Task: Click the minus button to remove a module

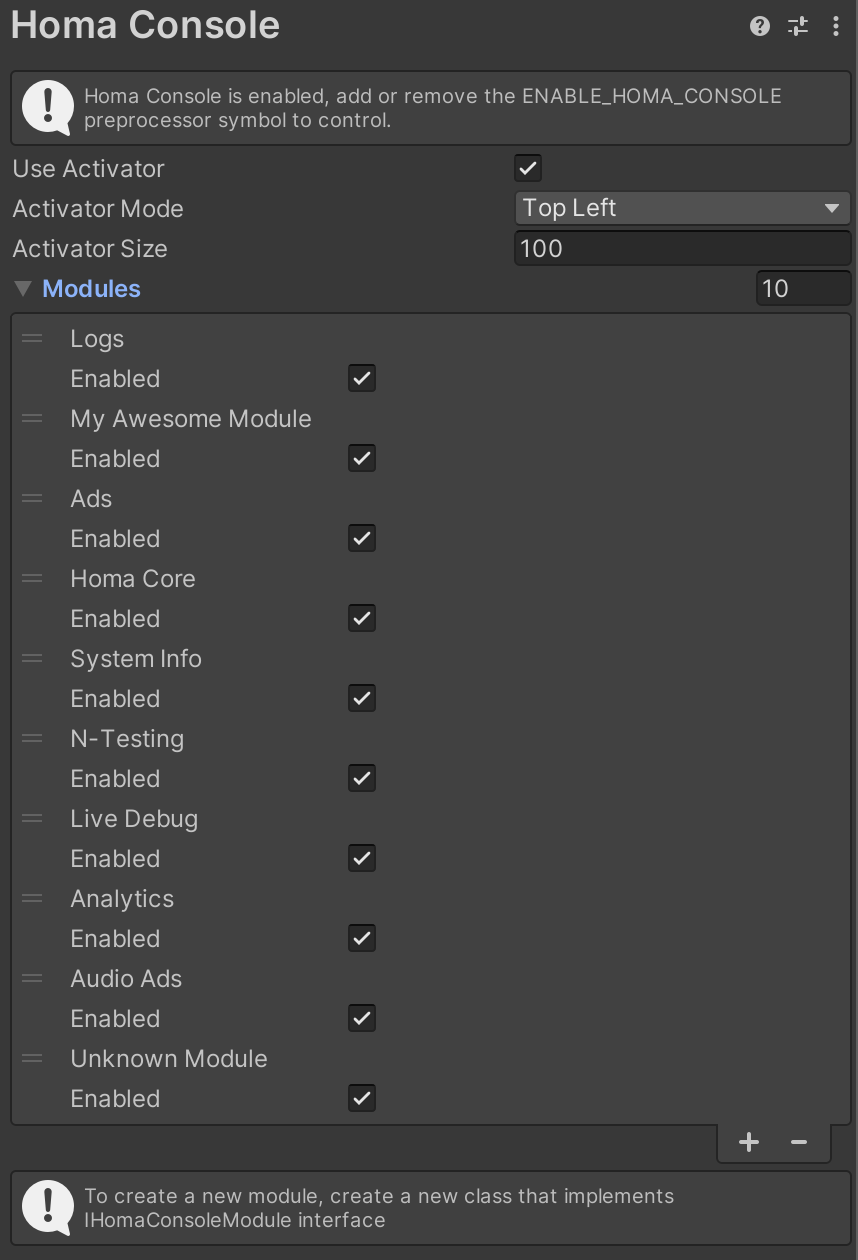Action: click(x=799, y=1142)
